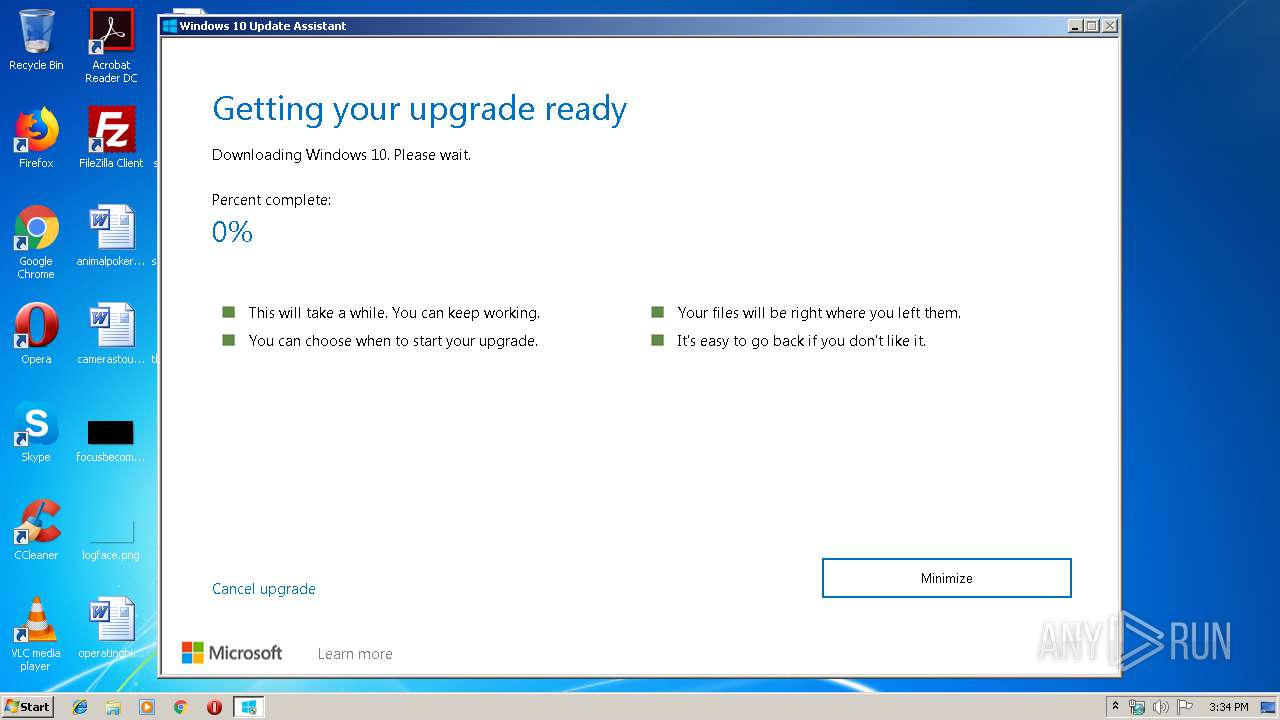Close the Update Assistant window
The width and height of the screenshot is (1280, 720).
pyautogui.click(x=1109, y=26)
